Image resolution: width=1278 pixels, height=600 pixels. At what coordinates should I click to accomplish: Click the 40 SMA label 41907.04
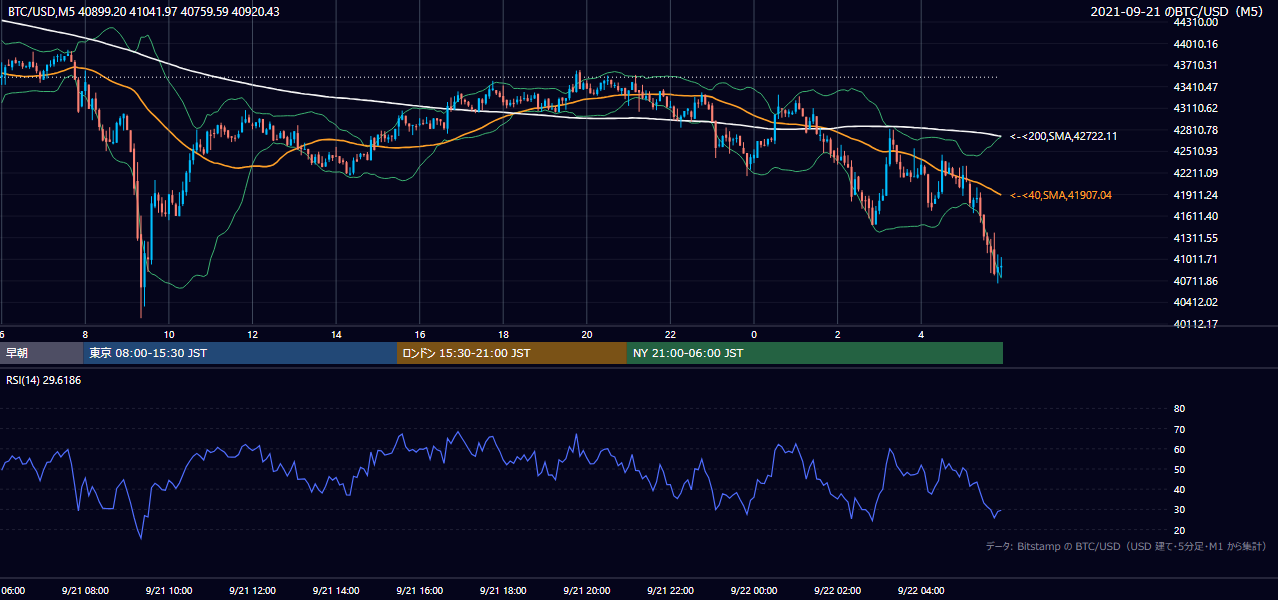1061,195
